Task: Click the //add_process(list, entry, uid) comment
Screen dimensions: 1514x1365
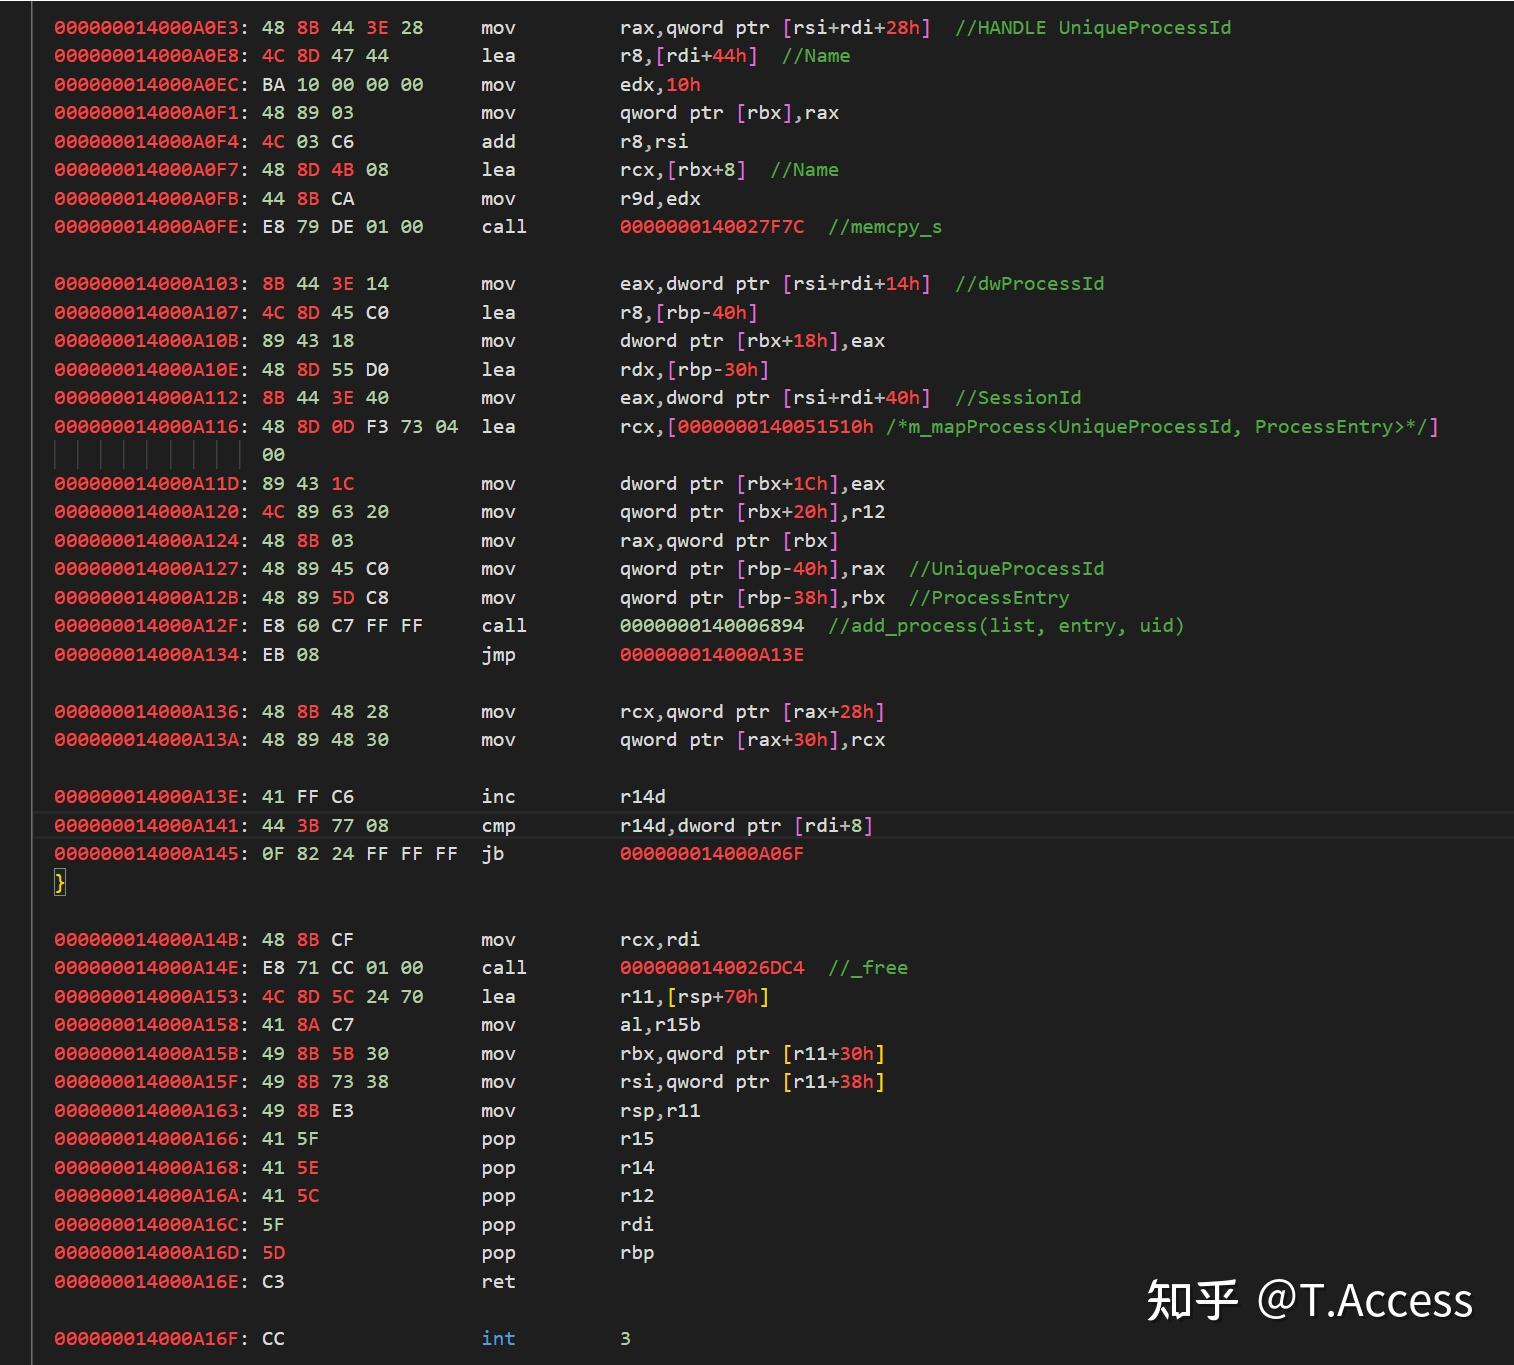Action: tap(1005, 626)
